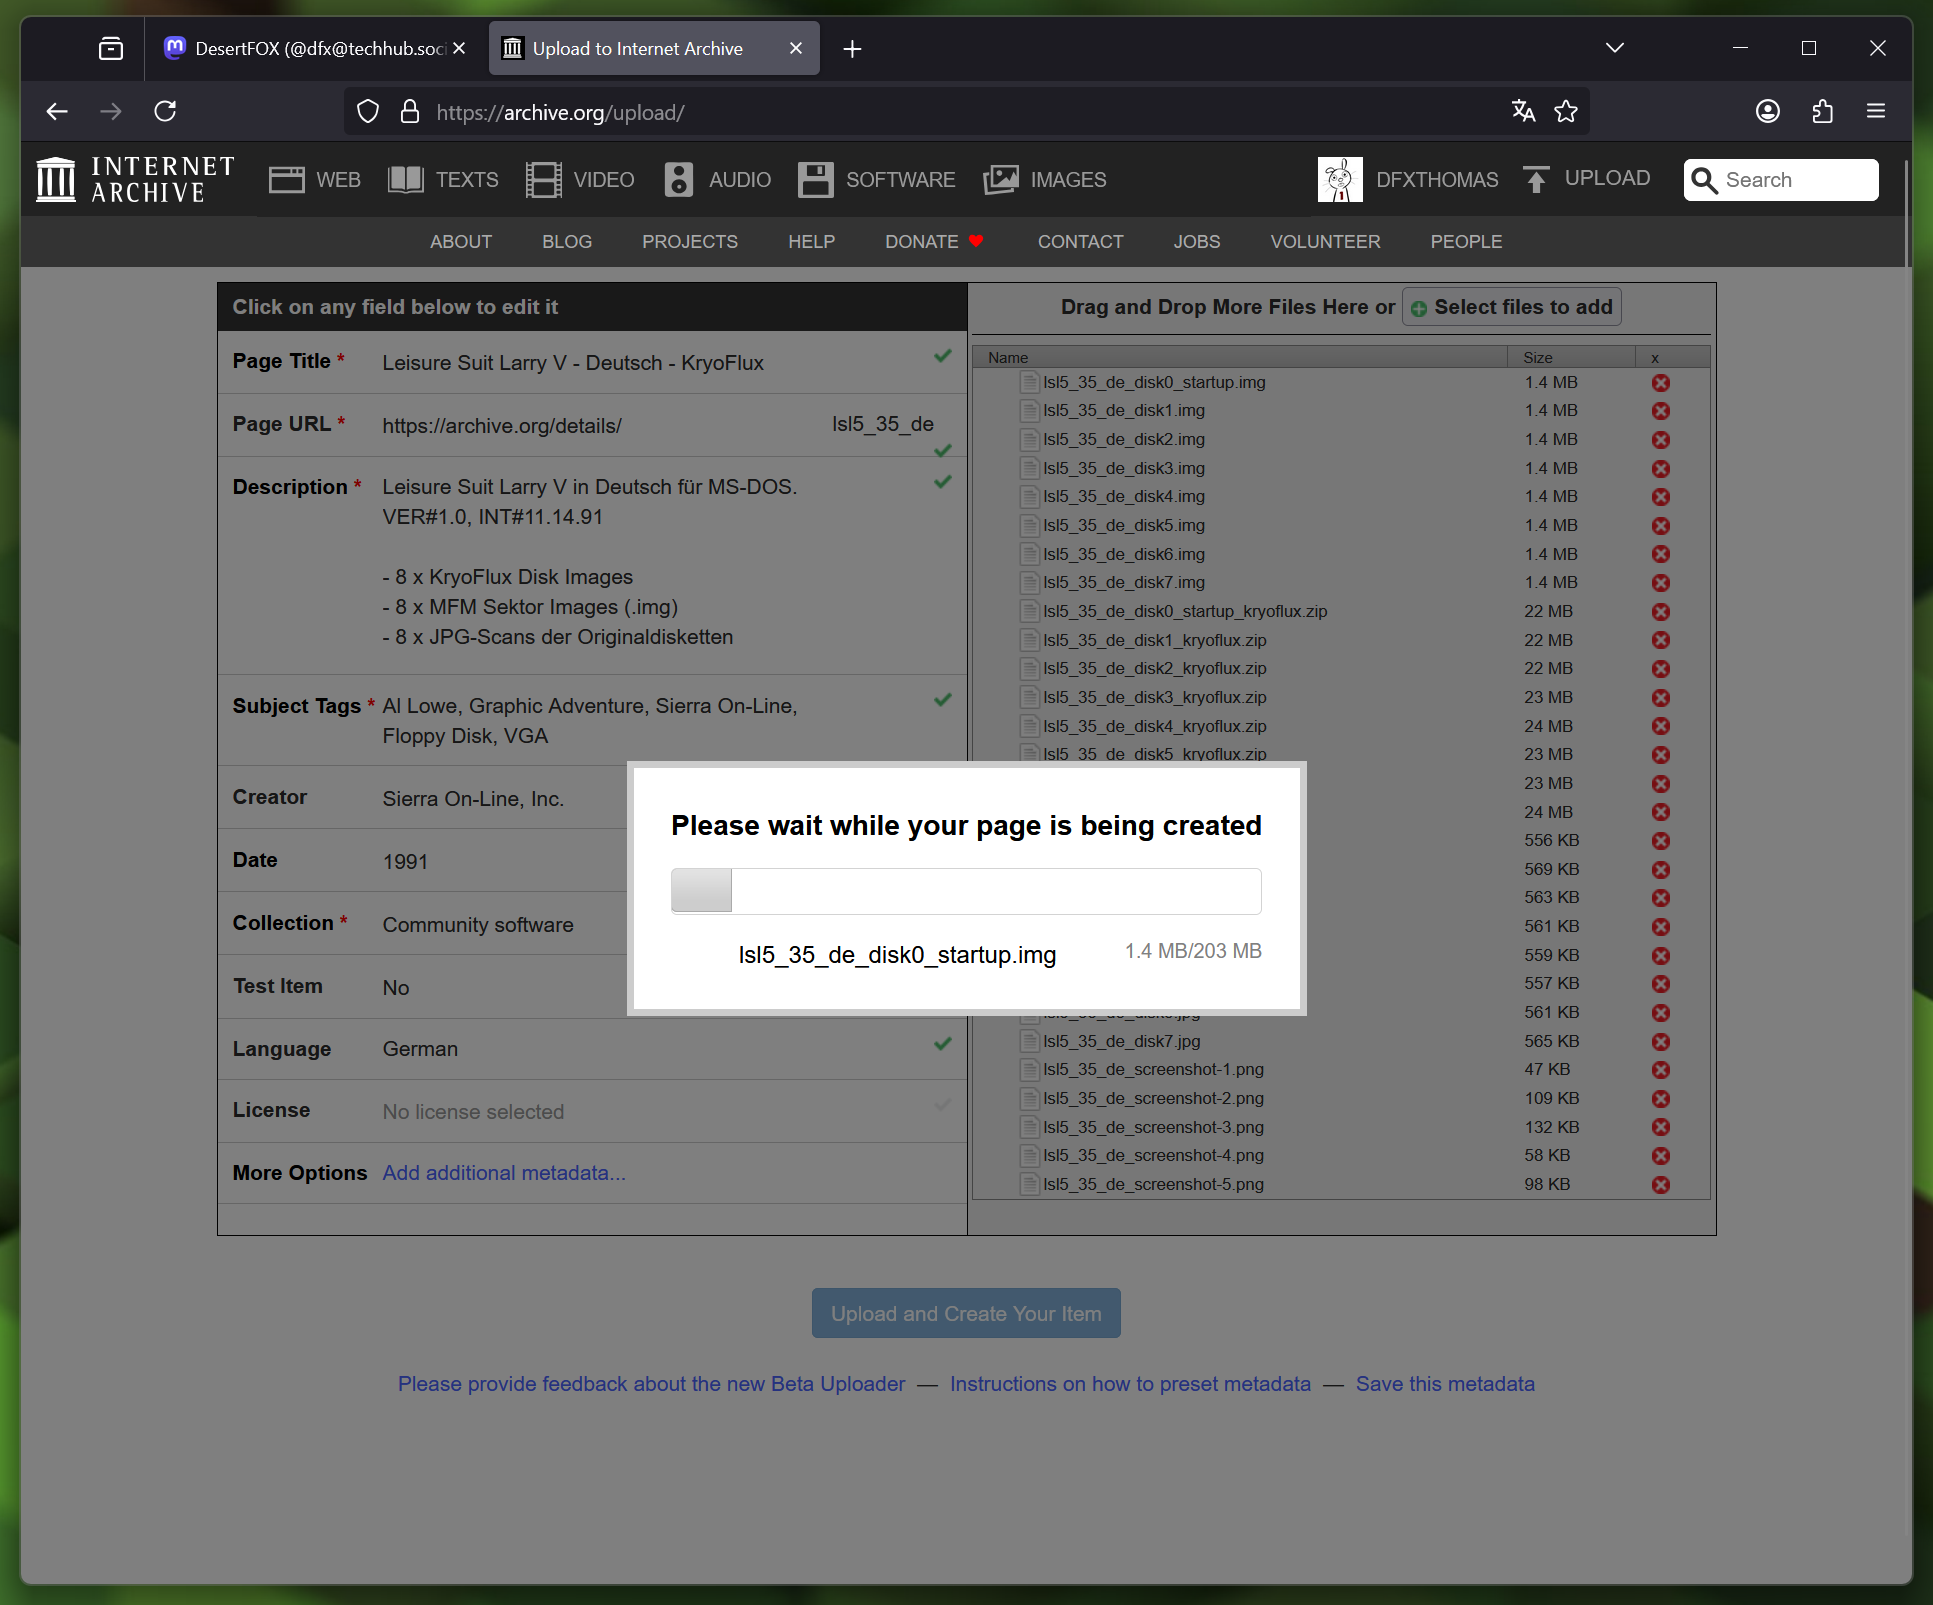
Task: Open the Projects menu item
Action: [x=690, y=242]
